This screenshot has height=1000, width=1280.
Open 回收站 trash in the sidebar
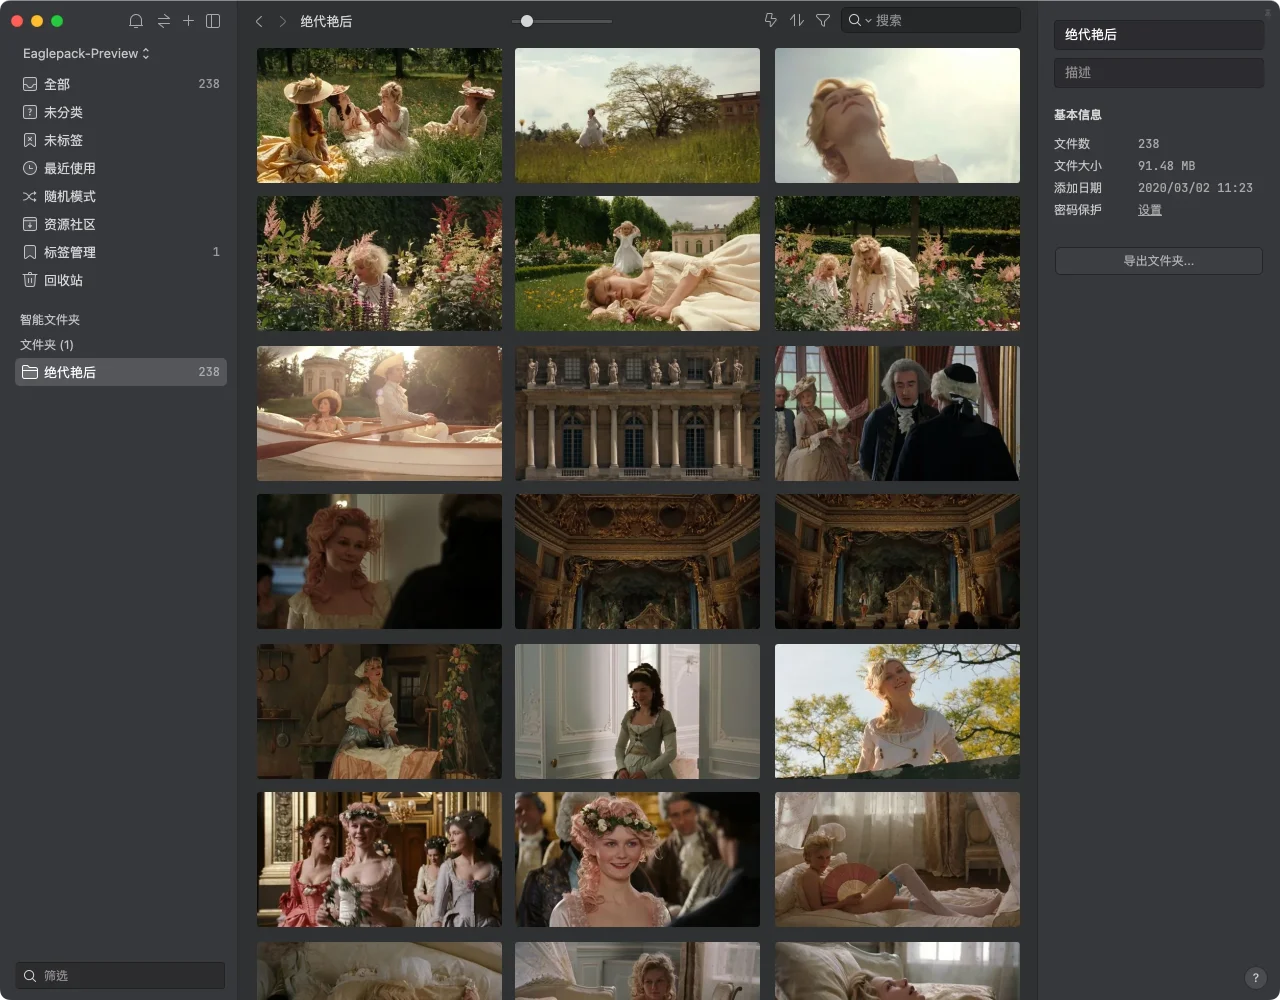121,280
